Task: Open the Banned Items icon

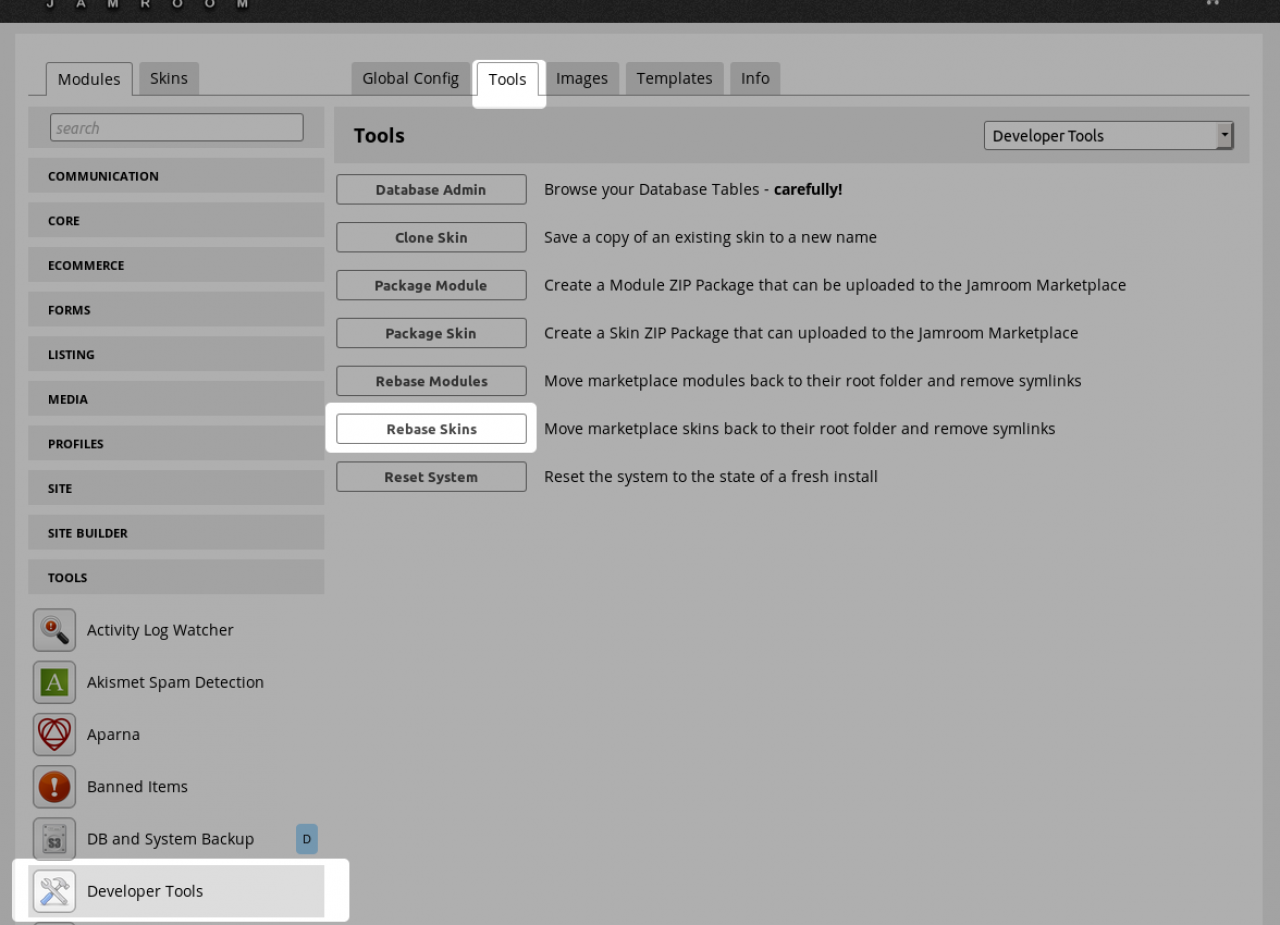Action: (x=54, y=787)
